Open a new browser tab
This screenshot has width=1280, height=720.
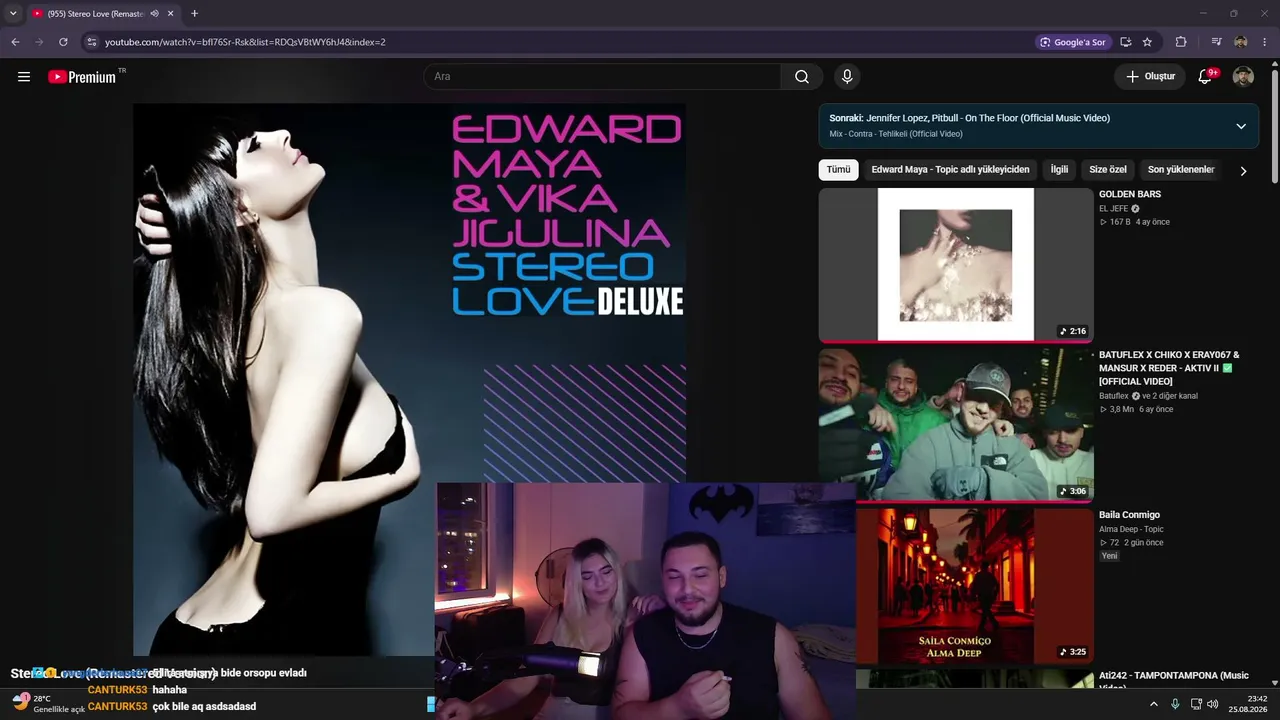(x=194, y=14)
